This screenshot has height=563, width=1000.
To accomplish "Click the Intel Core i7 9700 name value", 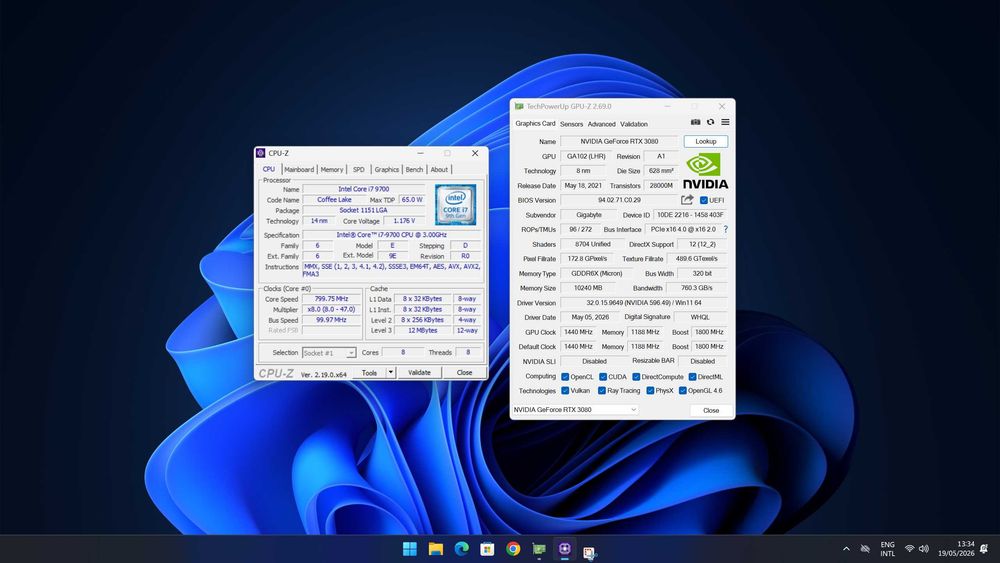I will point(364,189).
